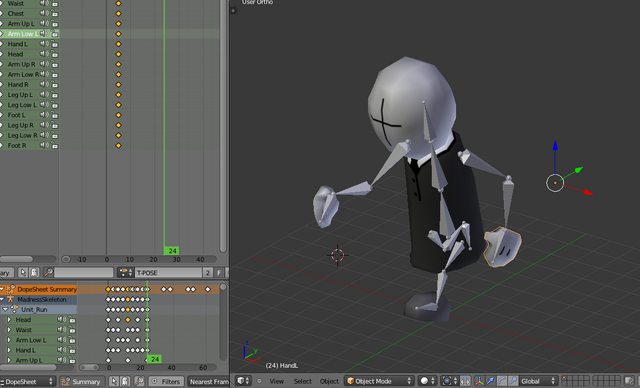This screenshot has height=388, width=640.
Task: Click lower dopesheet vertical scrollbar
Action: pyautogui.click(x=223, y=321)
